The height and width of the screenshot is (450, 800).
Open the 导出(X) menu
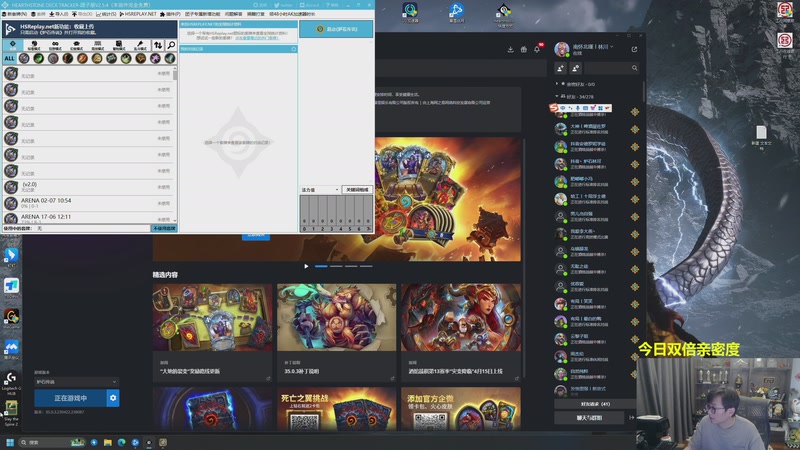click(82, 14)
